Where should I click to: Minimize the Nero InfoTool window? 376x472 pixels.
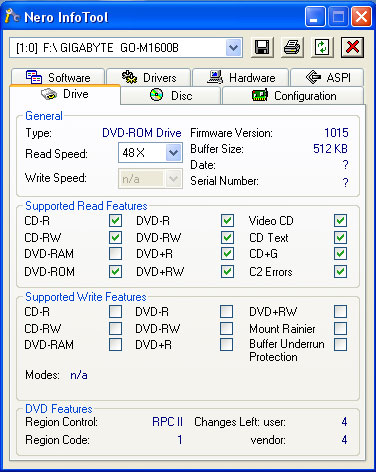tap(314, 17)
